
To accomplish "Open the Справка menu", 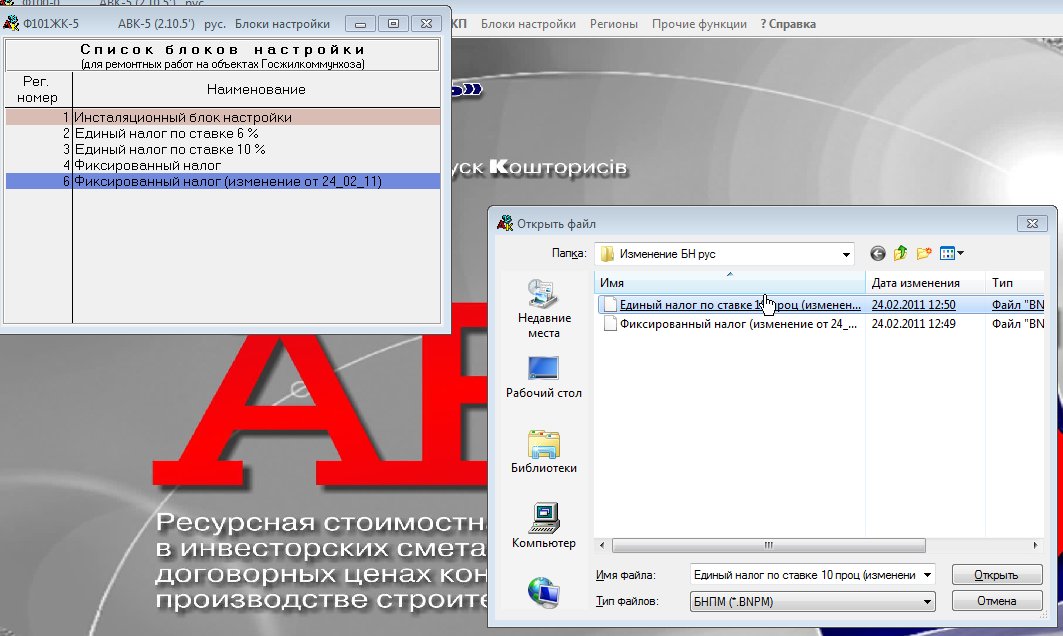I will tap(788, 23).
